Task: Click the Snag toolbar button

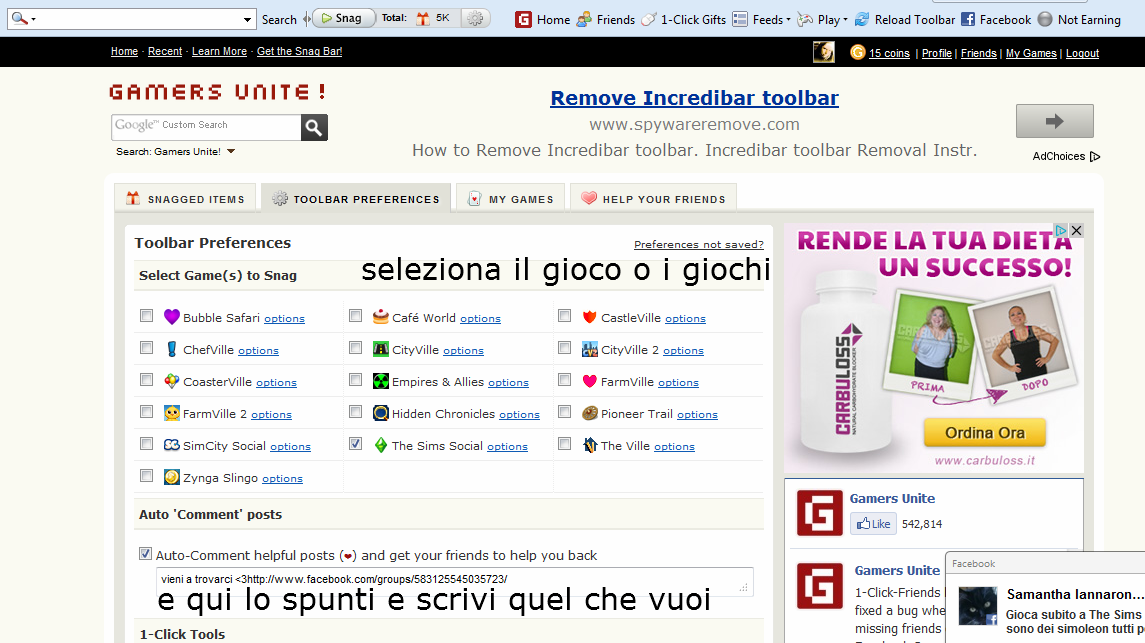Action: tap(344, 18)
